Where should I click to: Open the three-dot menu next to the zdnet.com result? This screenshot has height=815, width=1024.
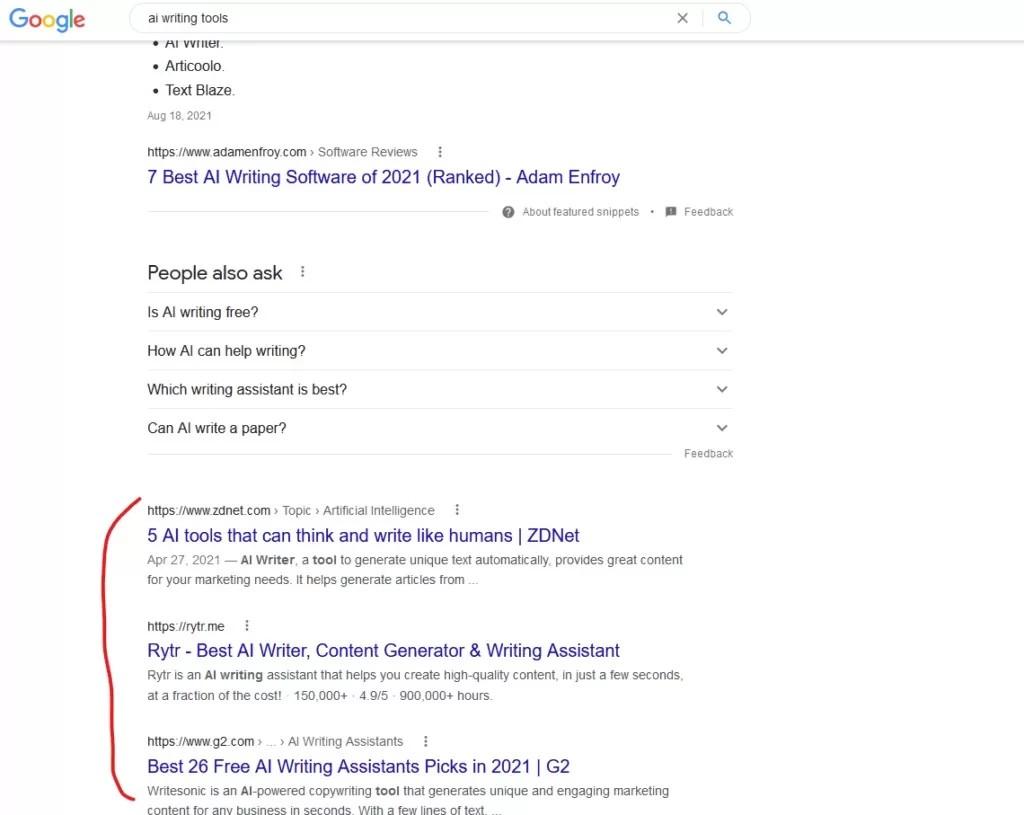point(457,509)
